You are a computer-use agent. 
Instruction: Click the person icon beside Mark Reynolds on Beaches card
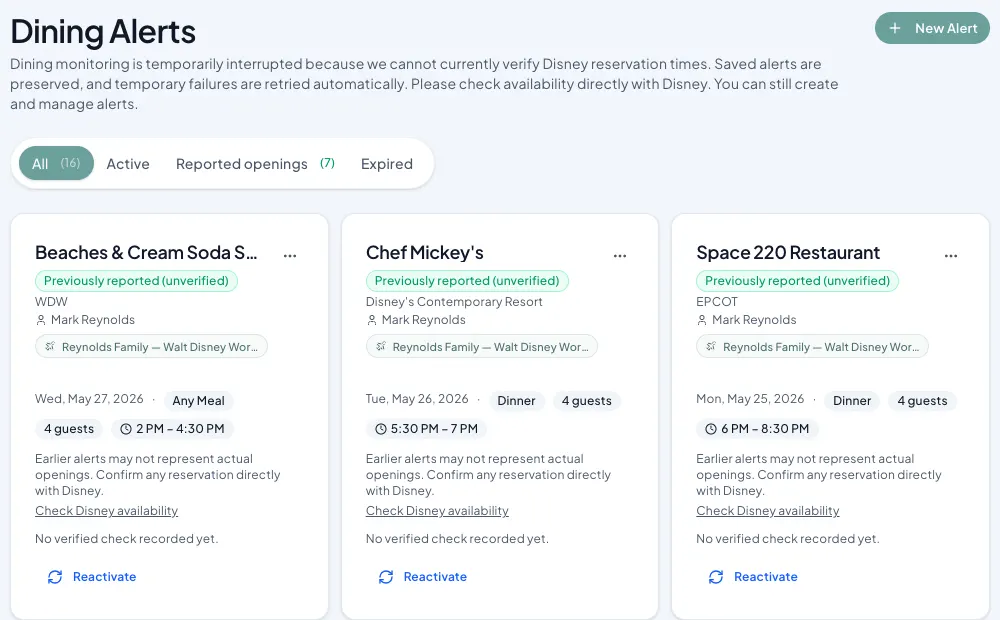tap(41, 320)
